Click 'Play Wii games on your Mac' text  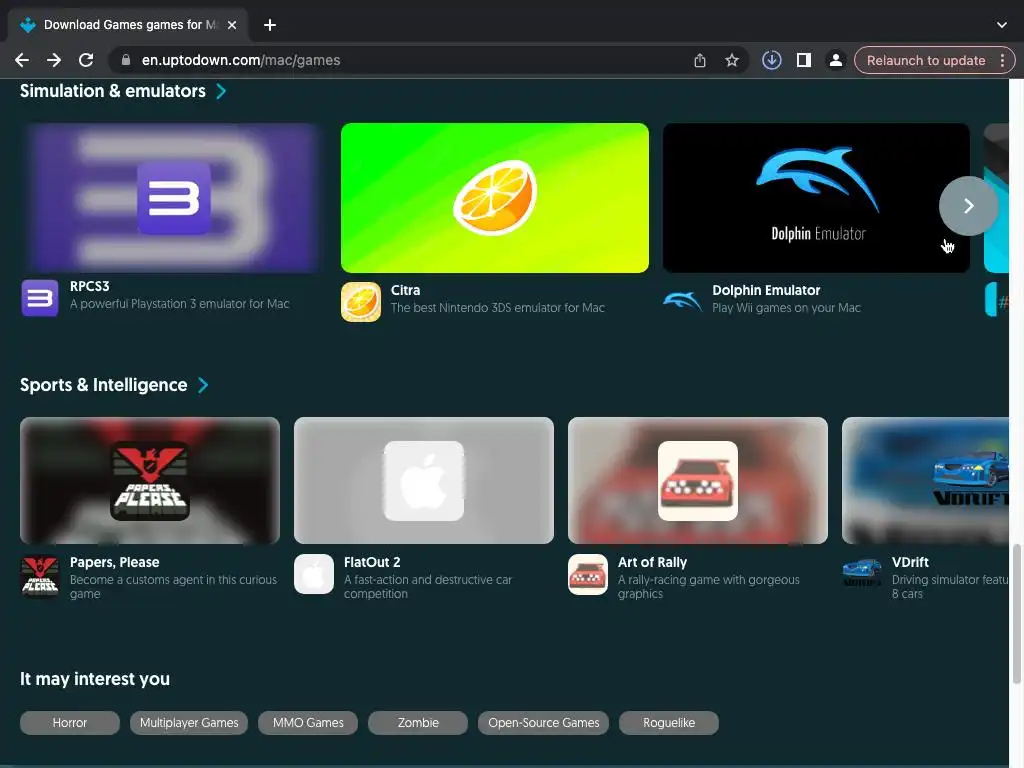click(x=786, y=308)
